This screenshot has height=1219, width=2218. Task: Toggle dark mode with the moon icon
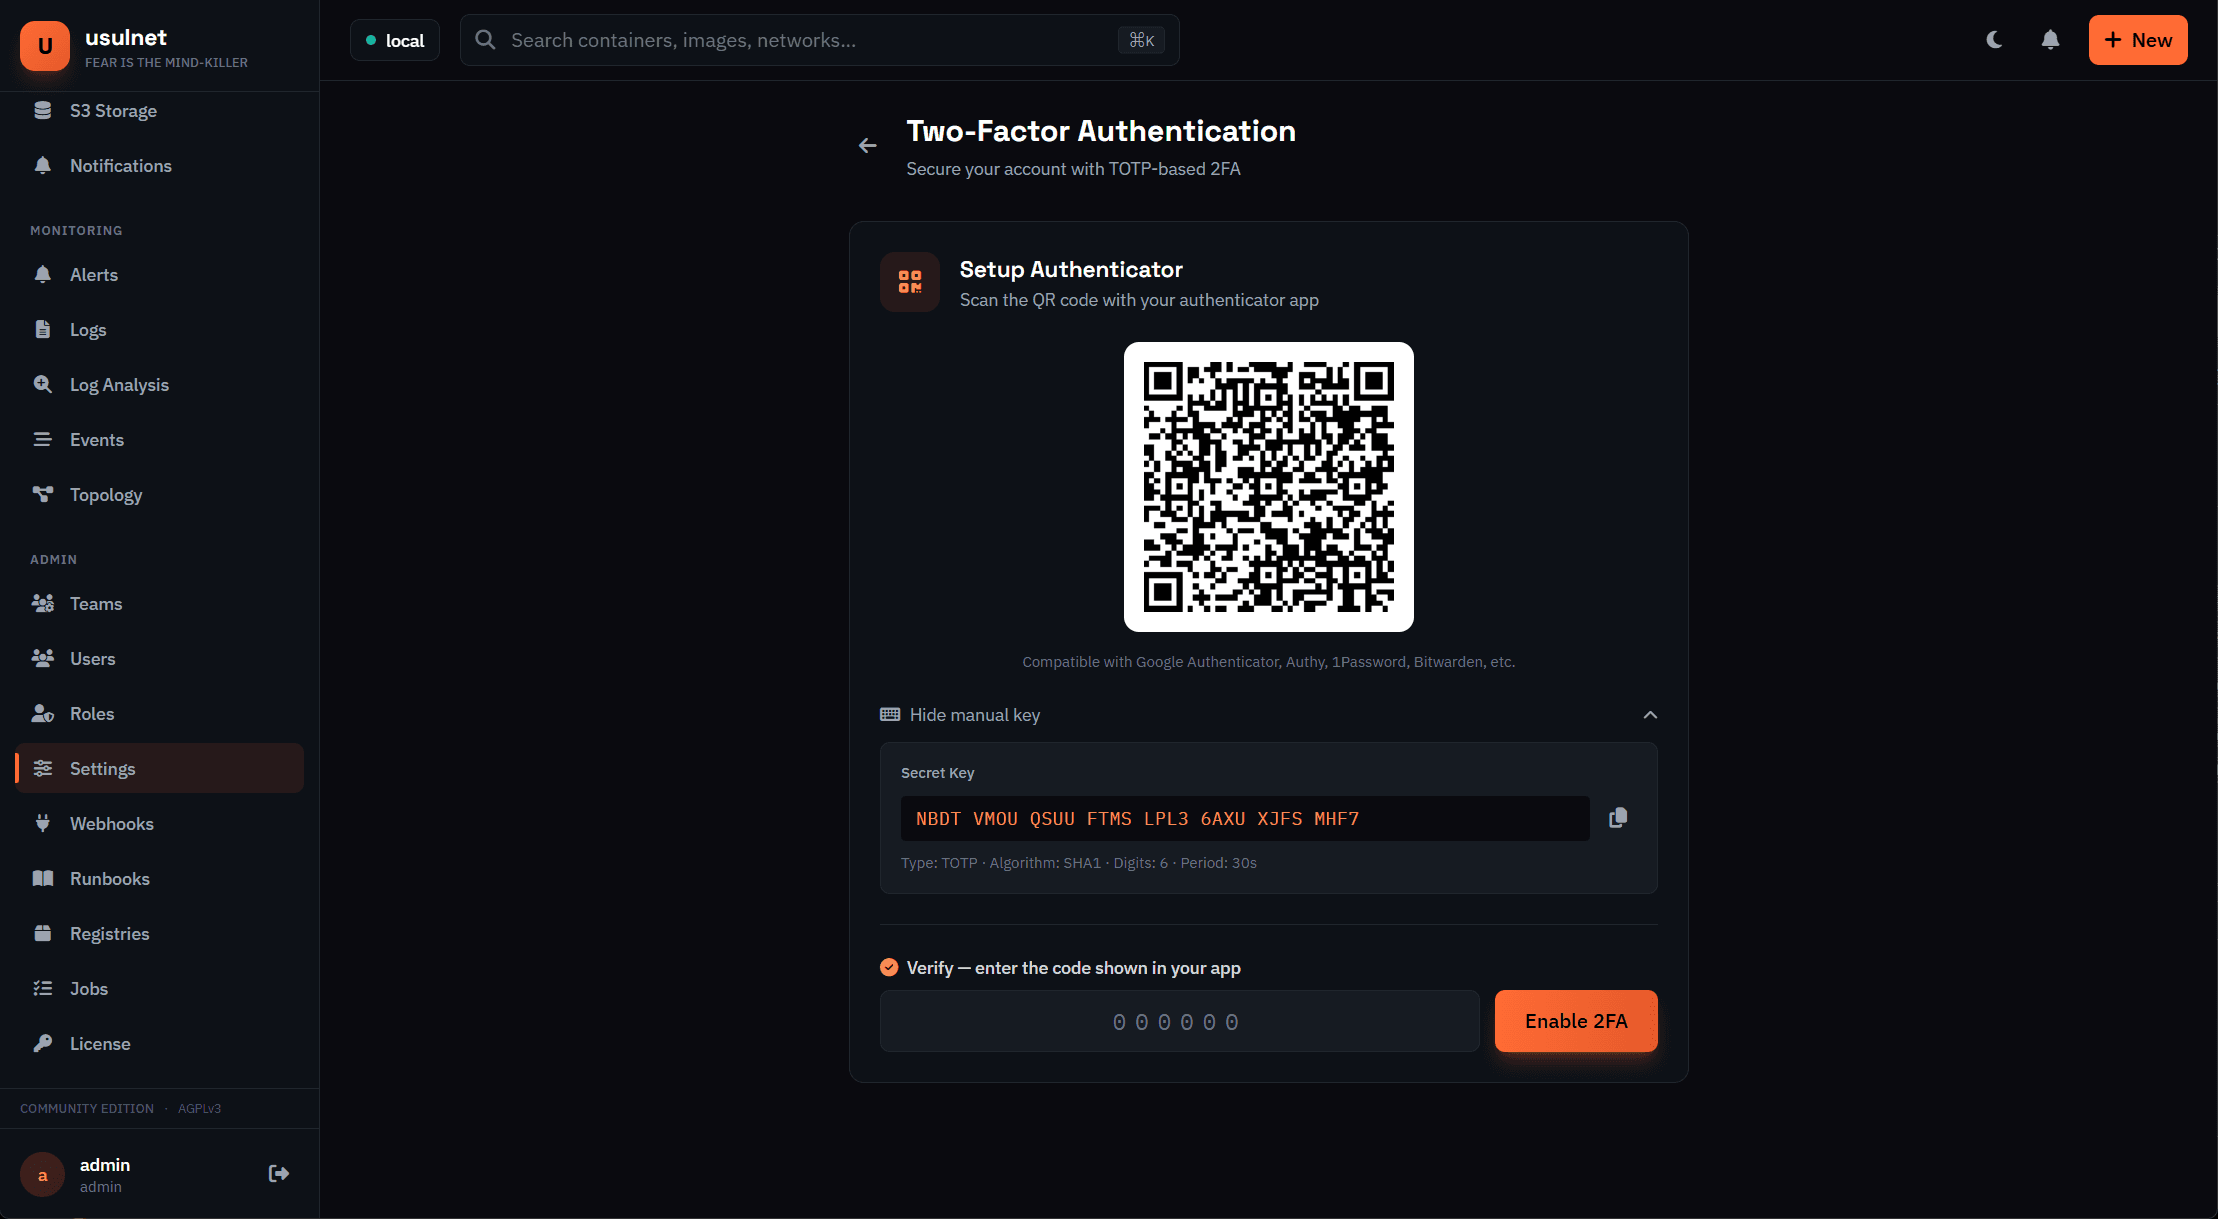(x=1994, y=40)
